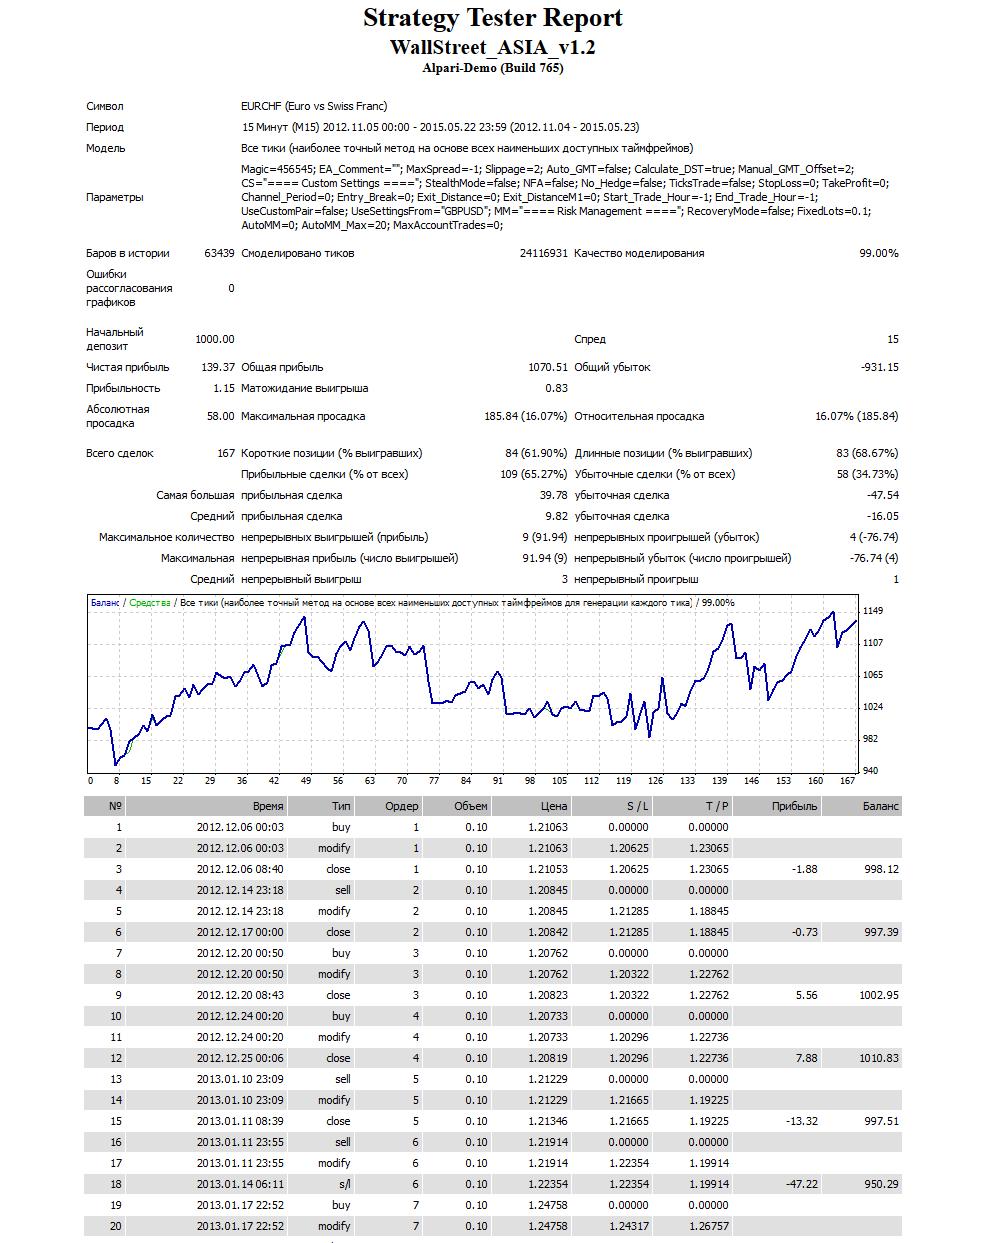Click the 'sell' type cell in row 4
The width and height of the screenshot is (986, 1243).
[x=343, y=890]
